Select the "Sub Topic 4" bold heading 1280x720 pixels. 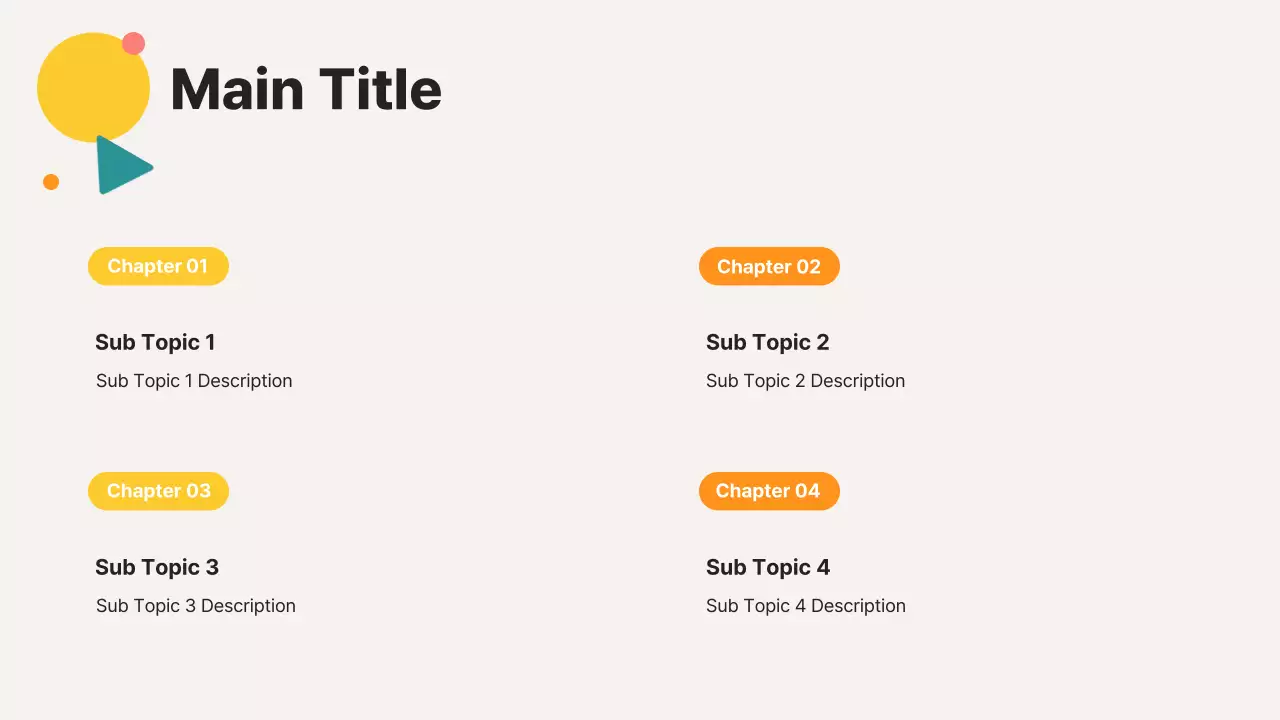(768, 567)
